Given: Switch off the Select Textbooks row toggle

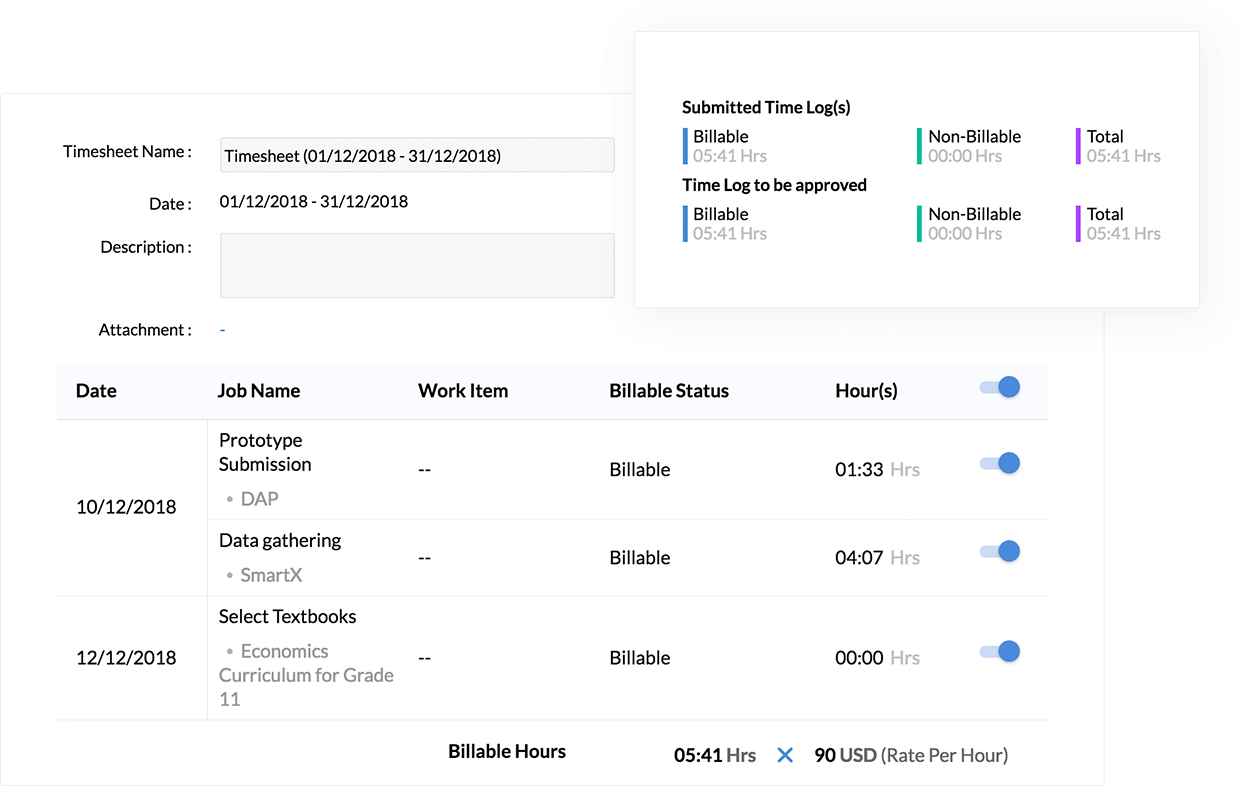Looking at the screenshot, I should (999, 651).
